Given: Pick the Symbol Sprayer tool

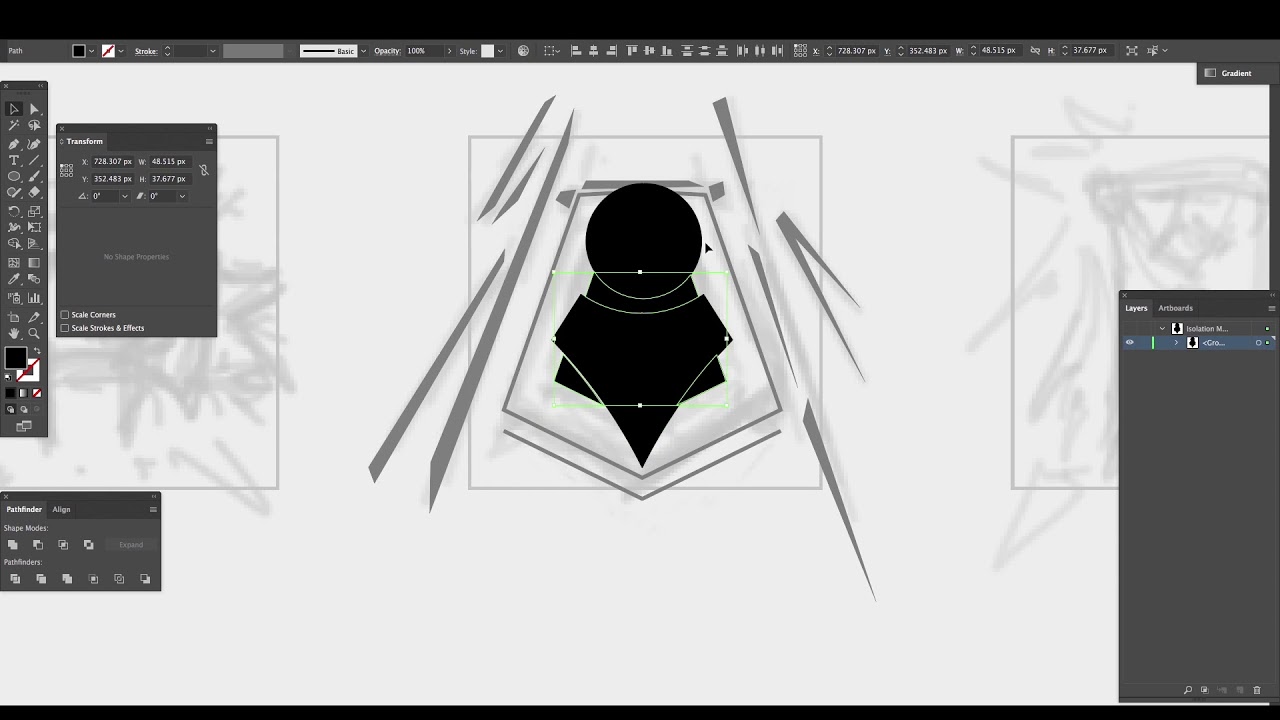Looking at the screenshot, I should pos(14,297).
